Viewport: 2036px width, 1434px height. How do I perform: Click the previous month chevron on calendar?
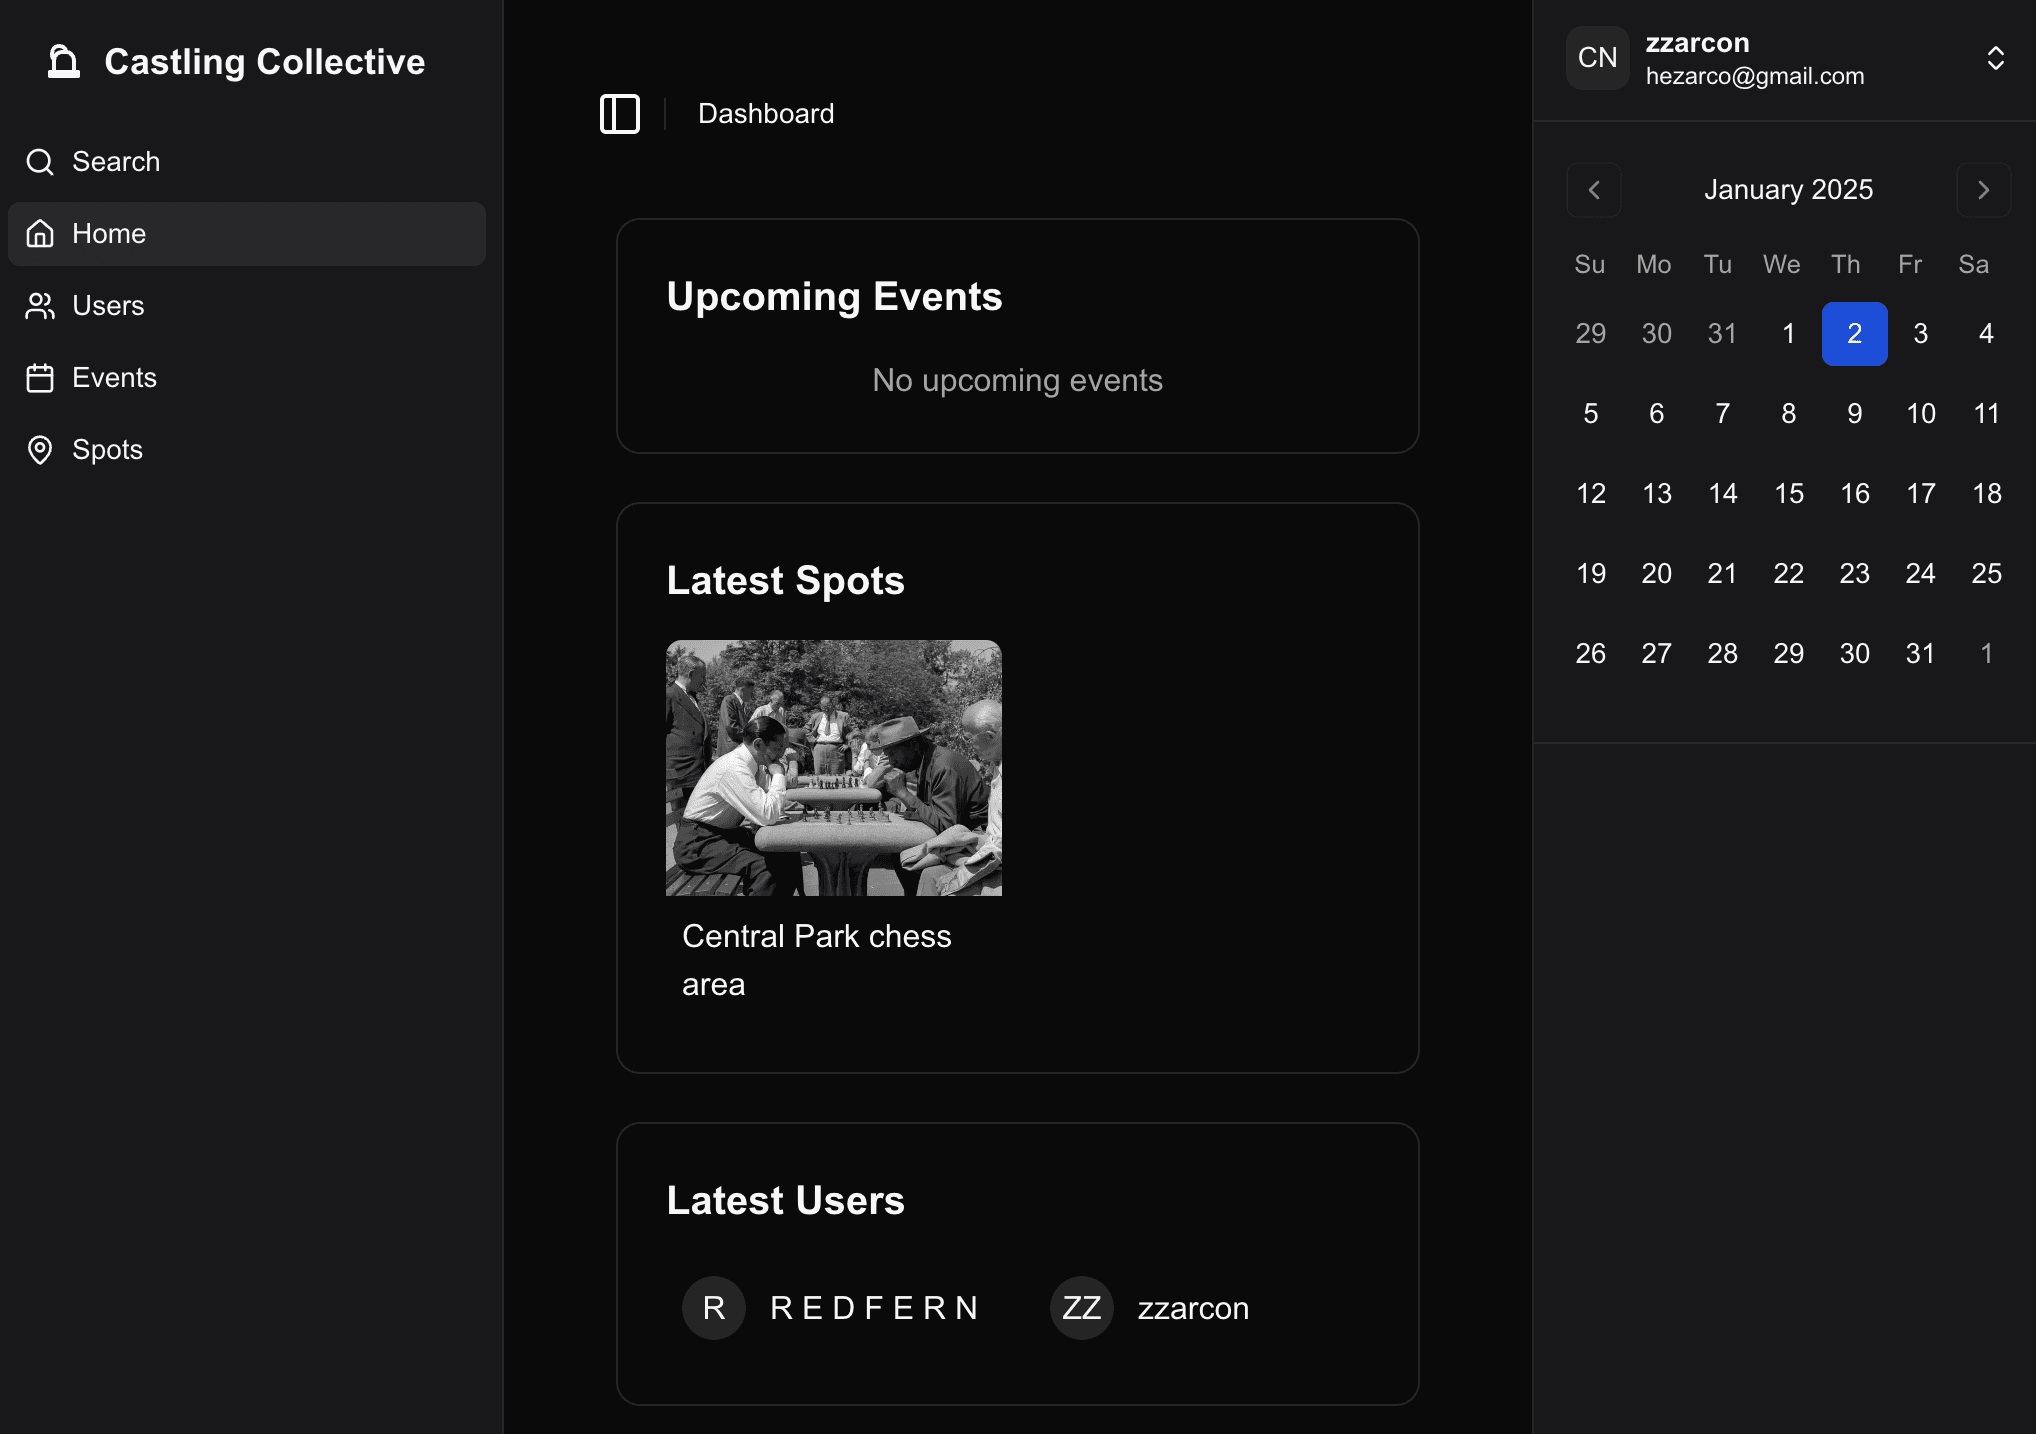tap(1594, 189)
